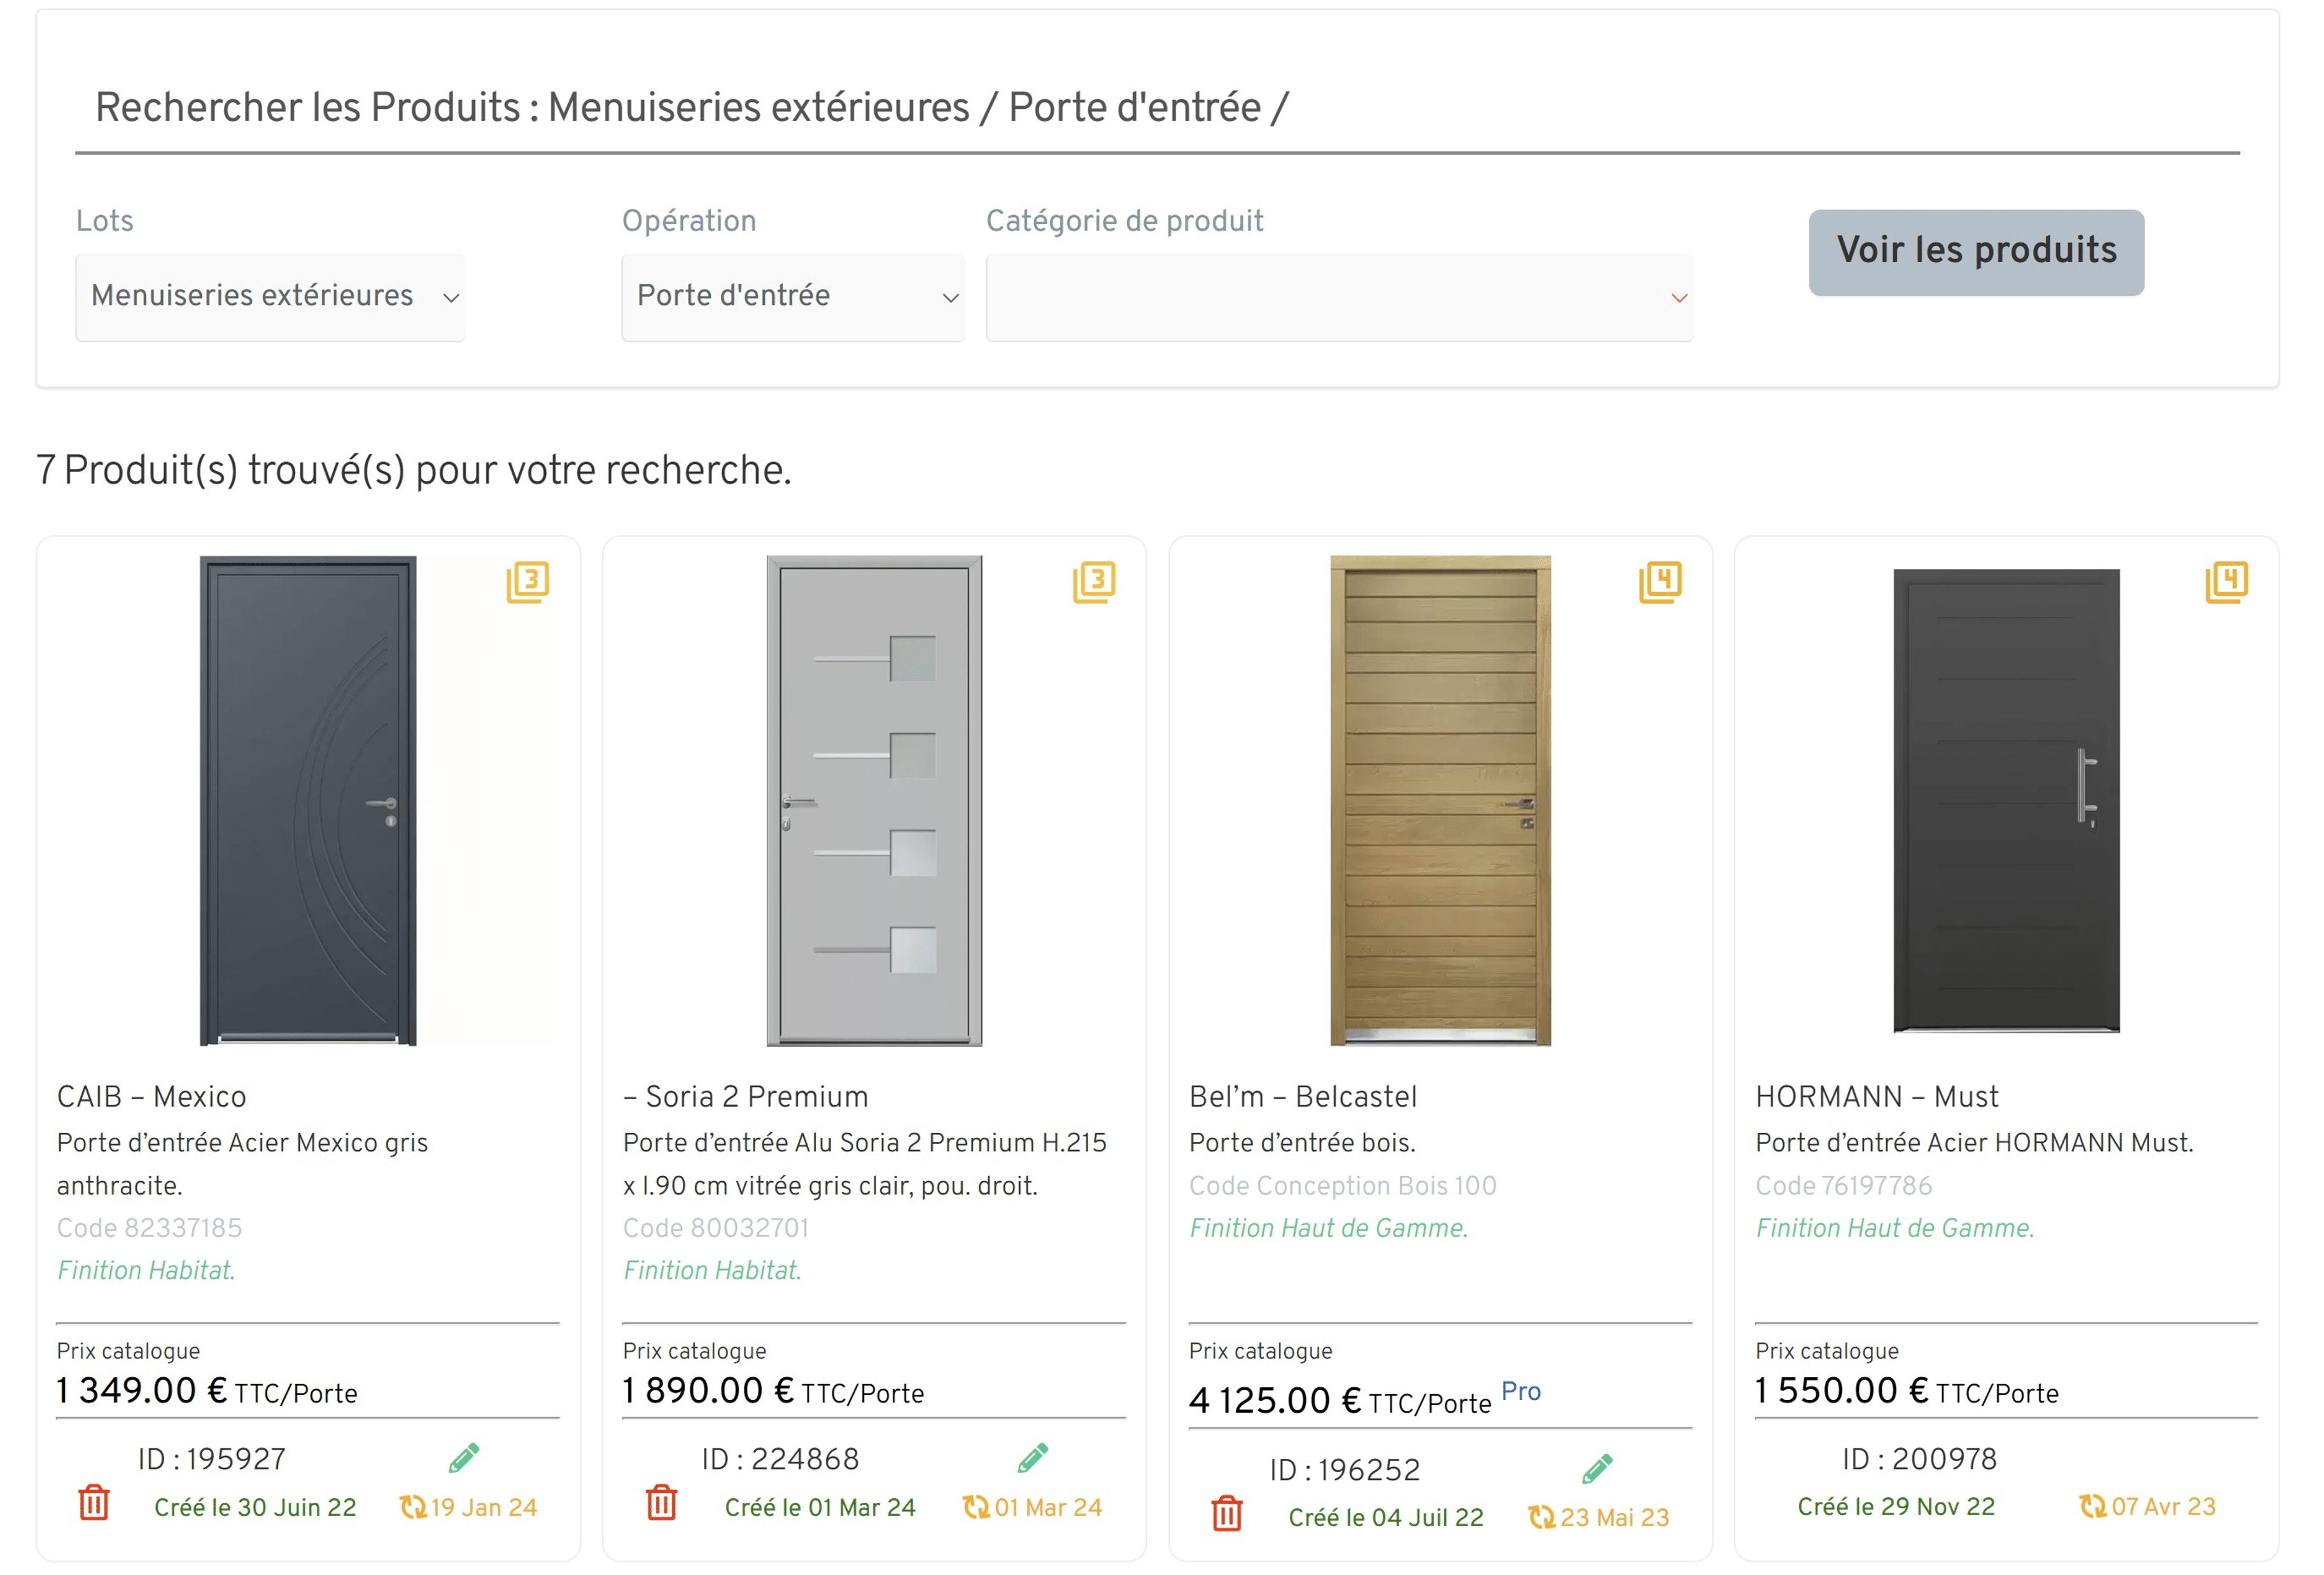Open the Catégorie de produit dropdown
The height and width of the screenshot is (1575, 2324).
1339,297
